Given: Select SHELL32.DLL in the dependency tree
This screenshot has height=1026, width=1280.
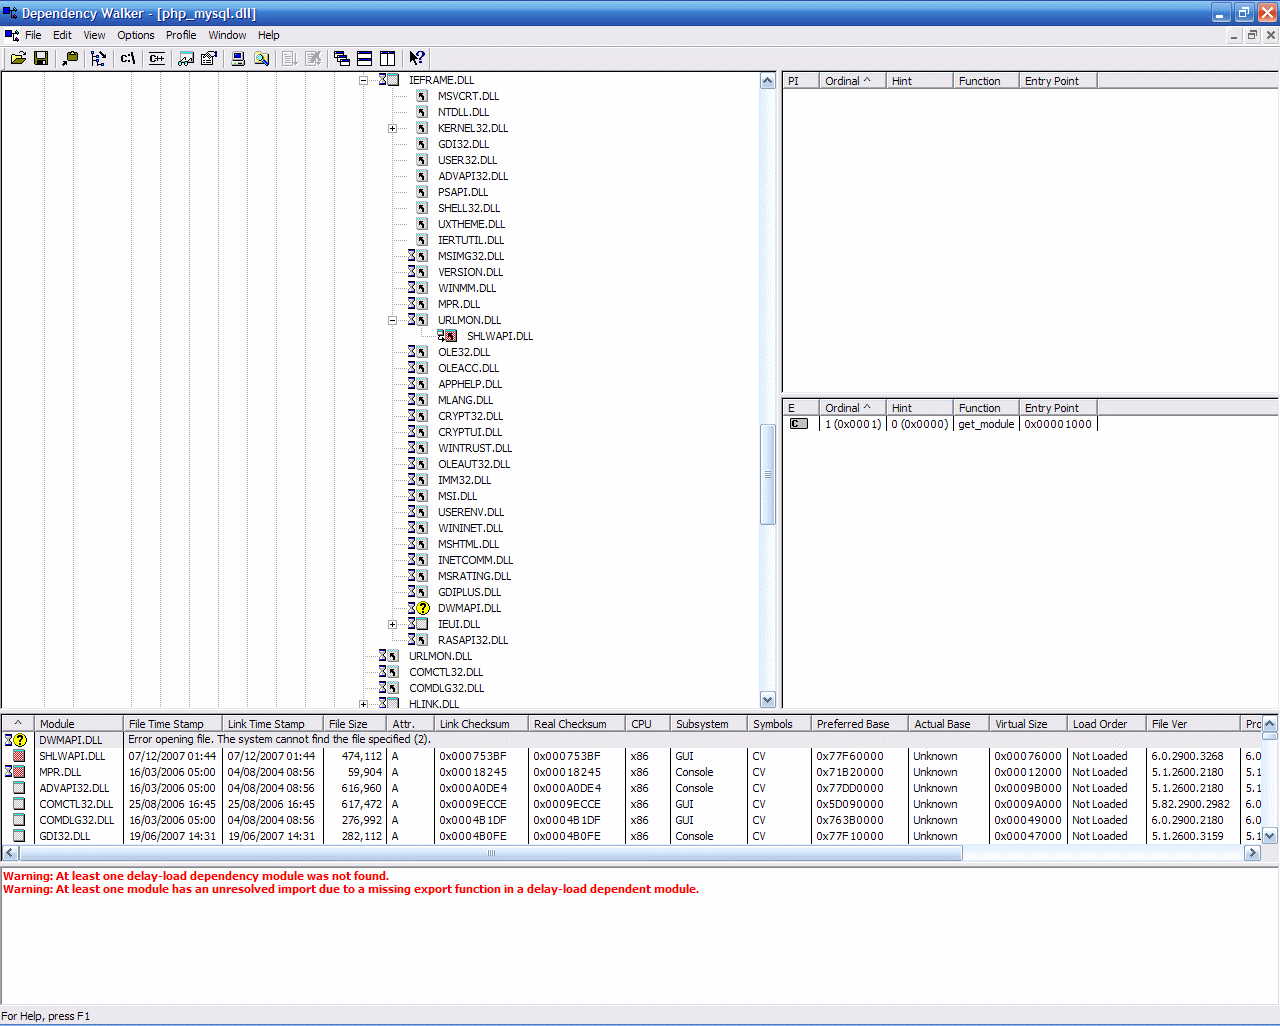Looking at the screenshot, I should [x=469, y=208].
